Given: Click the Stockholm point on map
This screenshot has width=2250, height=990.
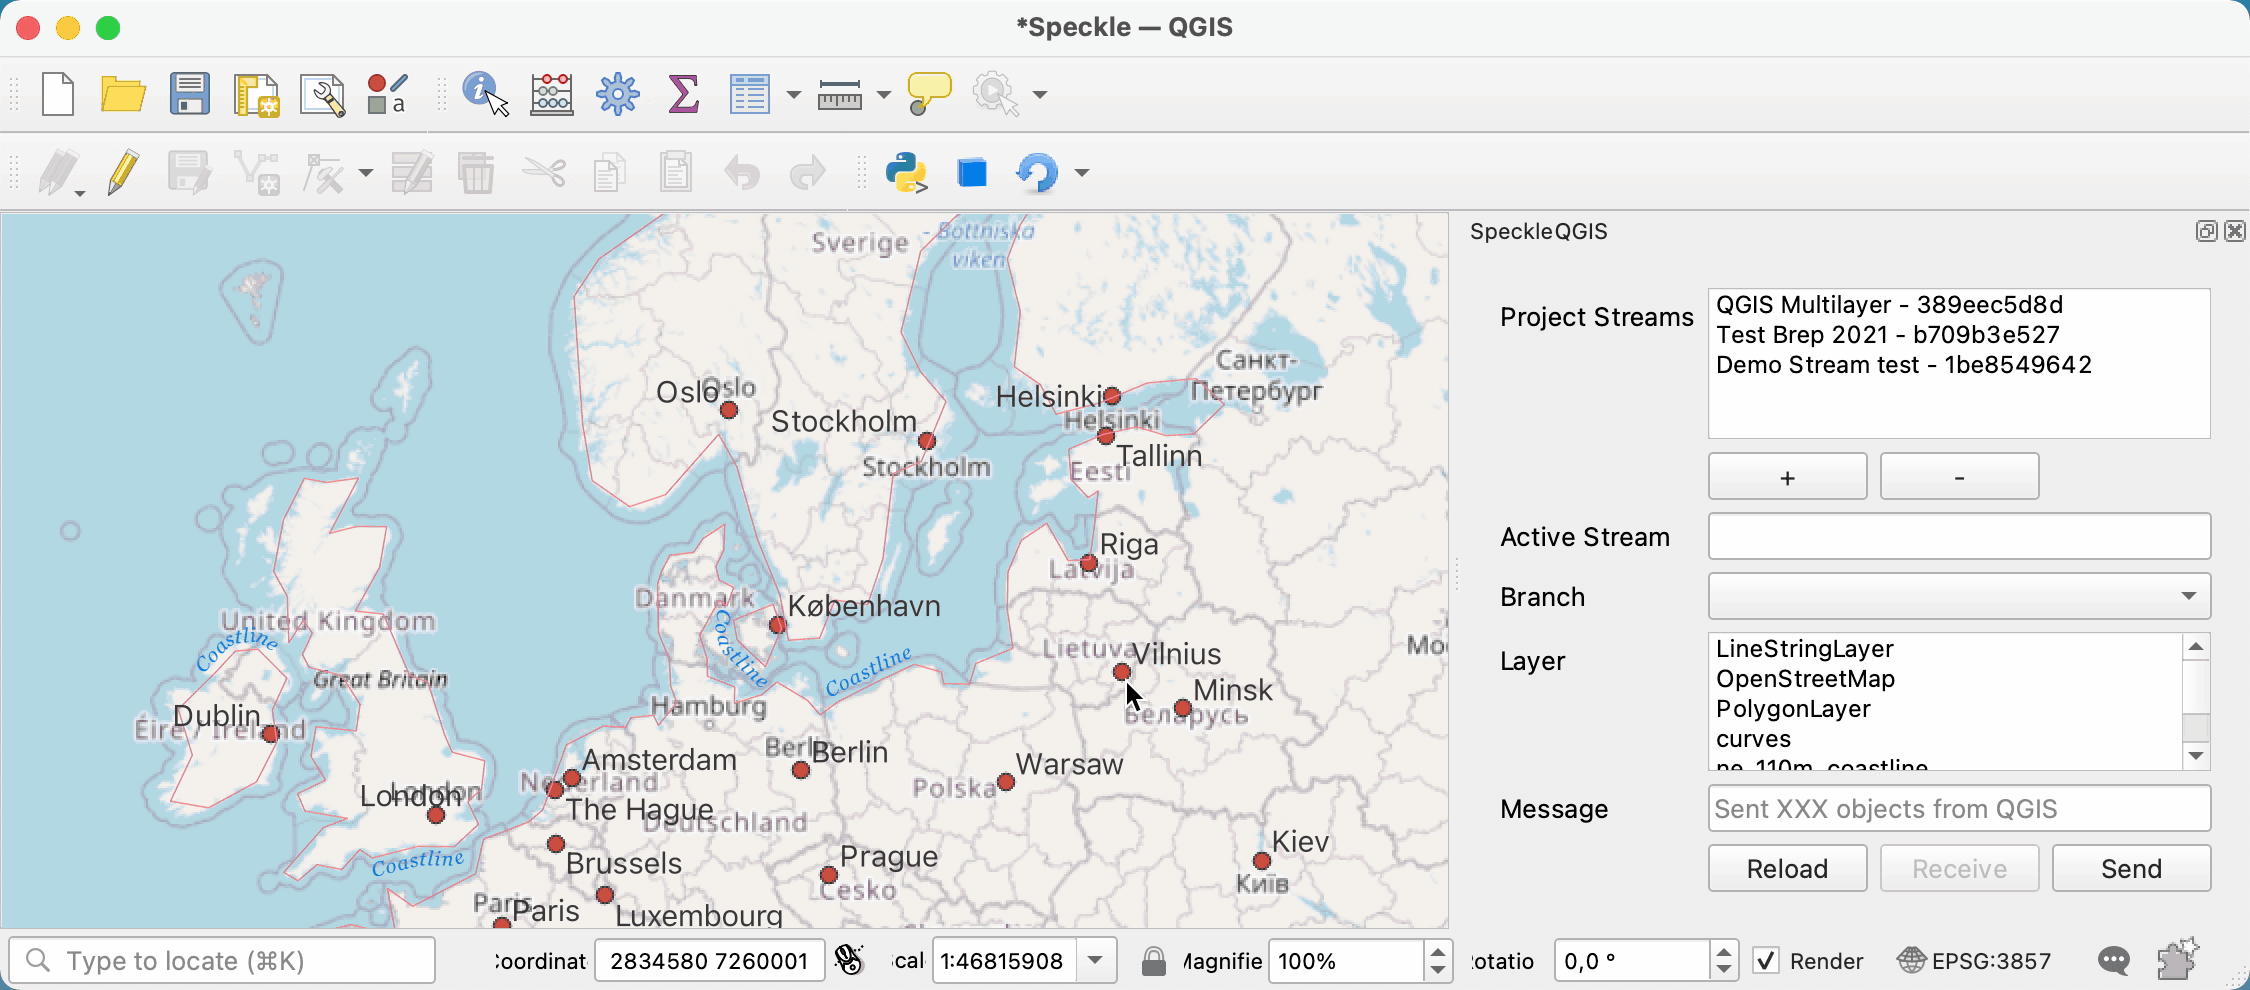Looking at the screenshot, I should coord(927,441).
